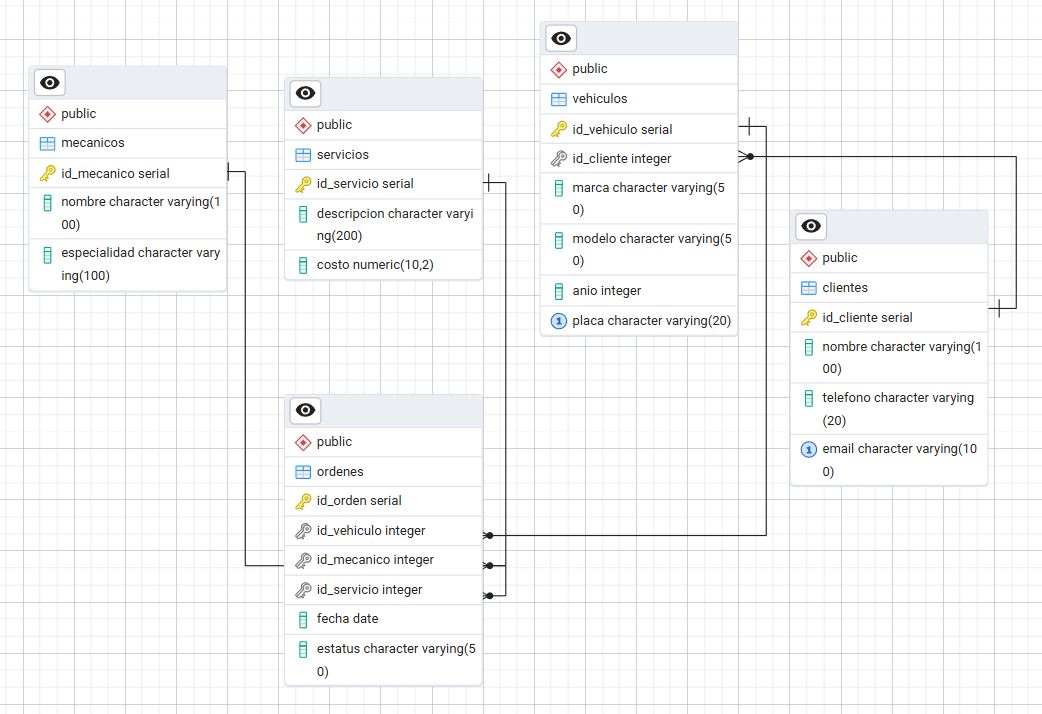The image size is (1042, 714).
Task: Click the column icon beside costo numeric
Action: 303,265
